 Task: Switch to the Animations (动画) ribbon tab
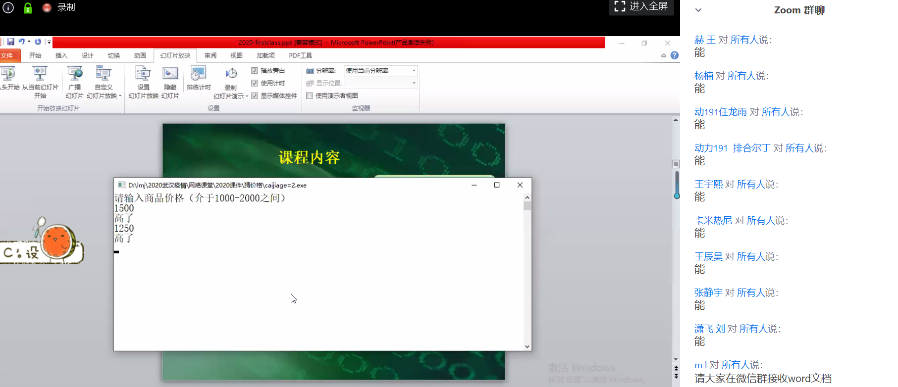(140, 56)
